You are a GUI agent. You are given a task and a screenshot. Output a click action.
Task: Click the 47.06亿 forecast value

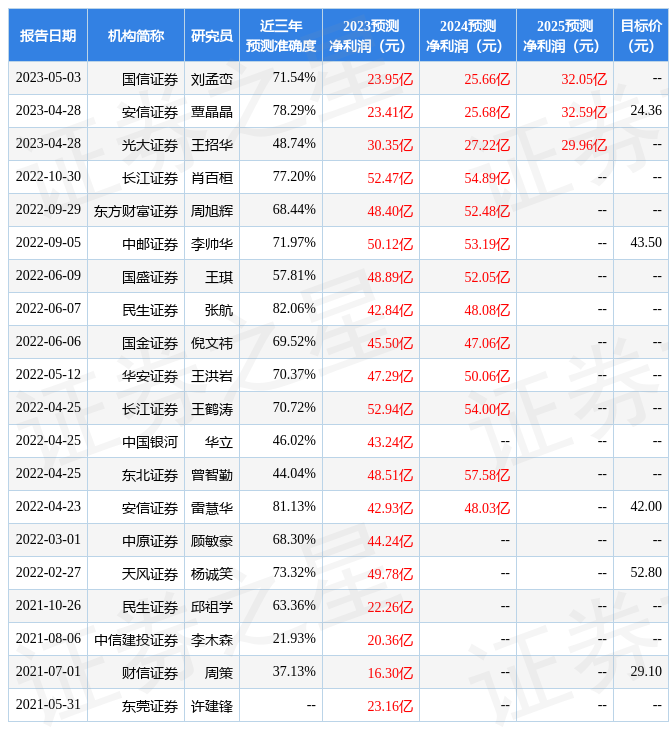[x=487, y=343]
